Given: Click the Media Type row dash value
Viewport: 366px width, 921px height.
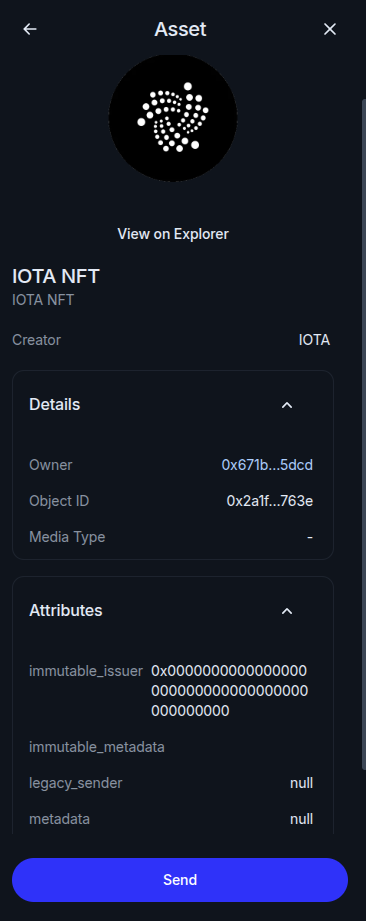Looking at the screenshot, I should [x=310, y=537].
